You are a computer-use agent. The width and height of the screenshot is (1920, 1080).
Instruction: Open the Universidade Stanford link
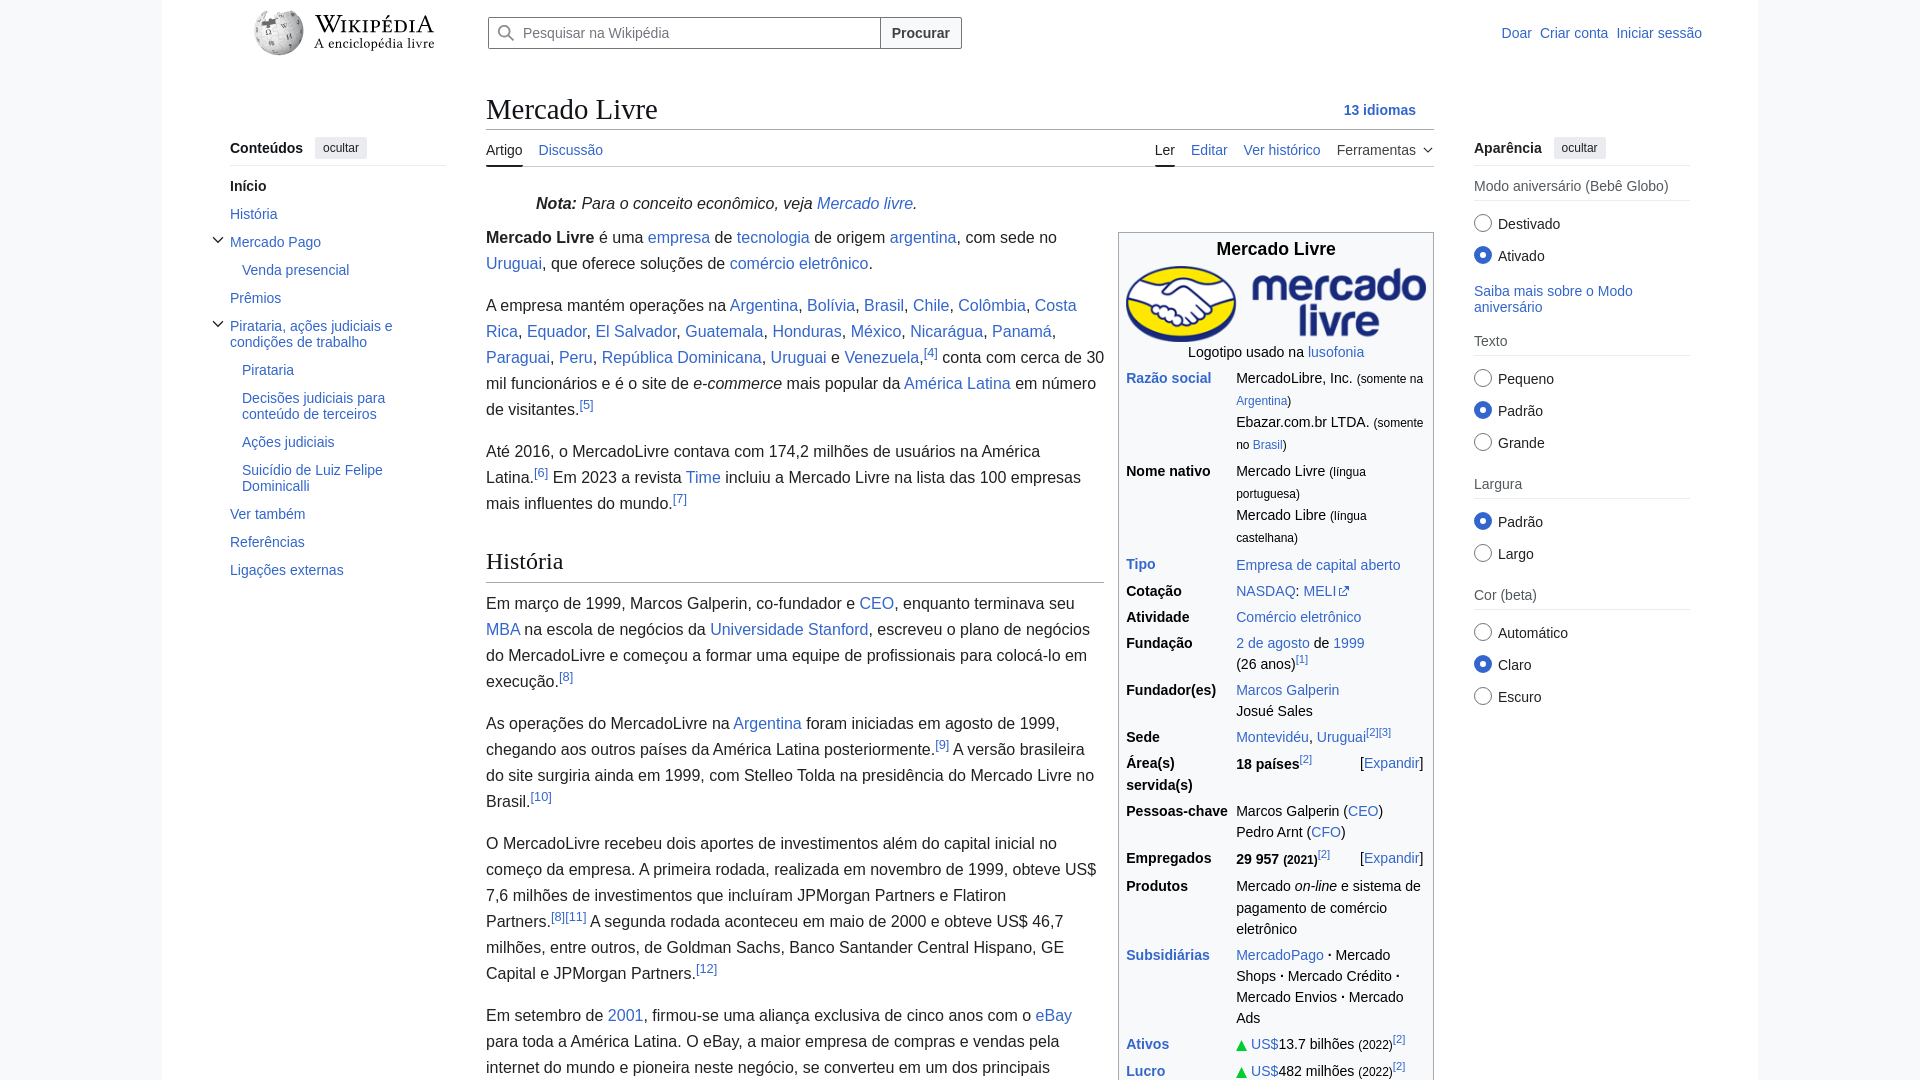click(789, 629)
